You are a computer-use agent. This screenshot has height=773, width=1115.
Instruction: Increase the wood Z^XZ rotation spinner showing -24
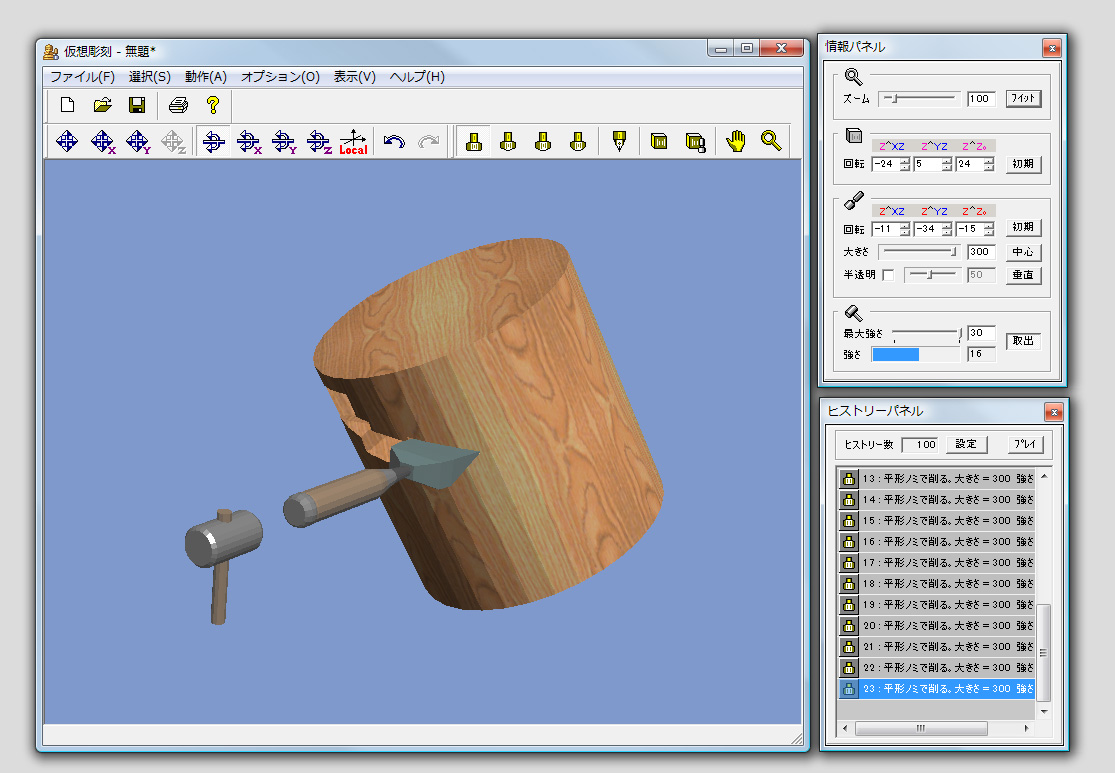click(904, 160)
